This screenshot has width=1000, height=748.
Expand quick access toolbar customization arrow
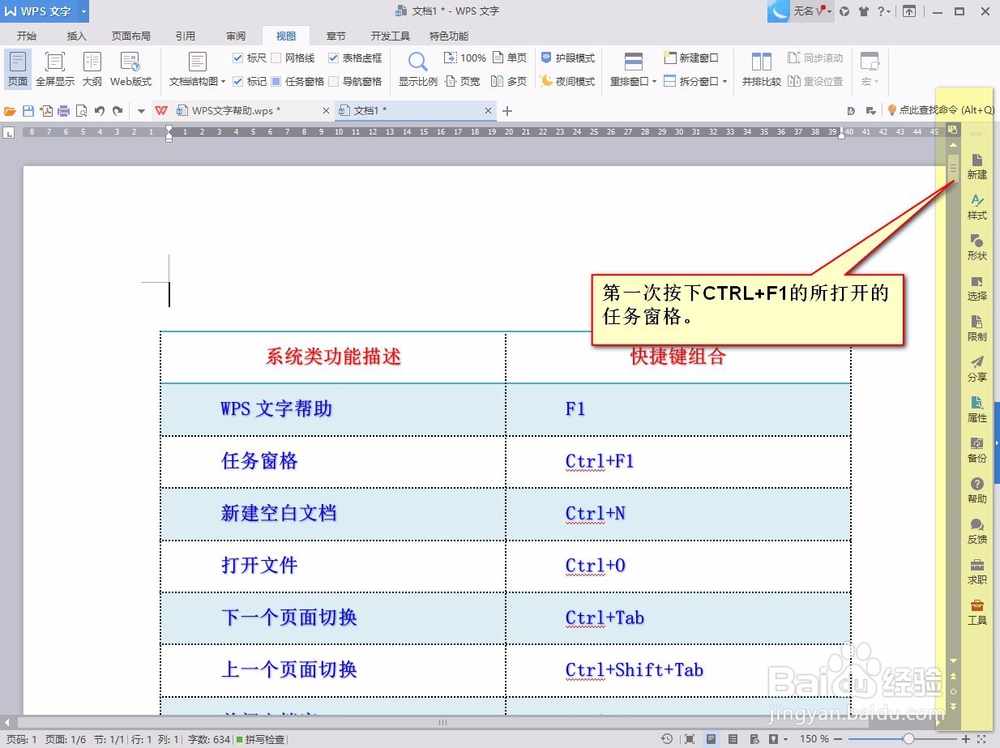pyautogui.click(x=141, y=111)
